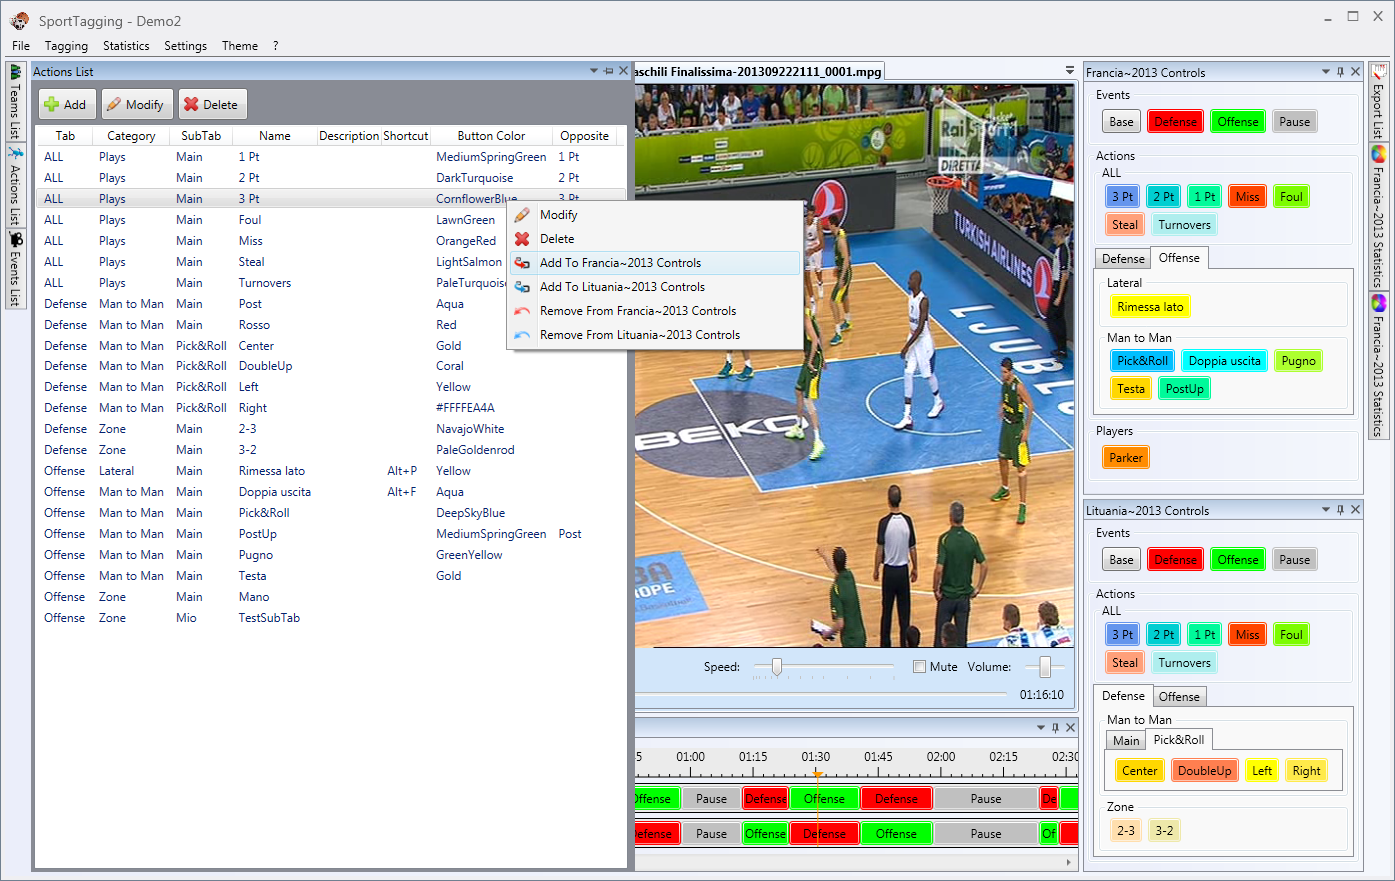1395x881 pixels.
Task: Click the Modify pencil toolbar button
Action: tap(135, 104)
